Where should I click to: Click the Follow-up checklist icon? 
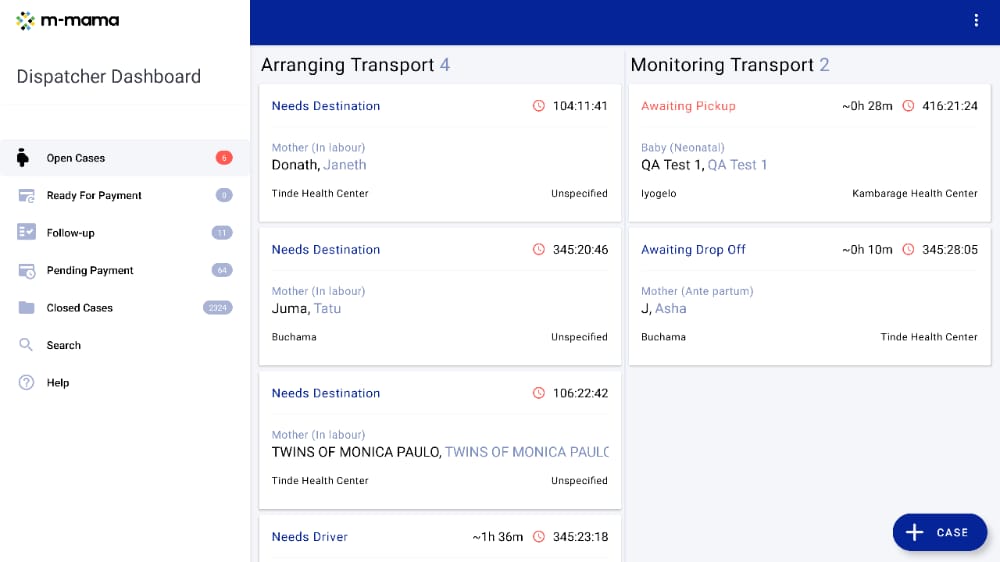(x=26, y=233)
